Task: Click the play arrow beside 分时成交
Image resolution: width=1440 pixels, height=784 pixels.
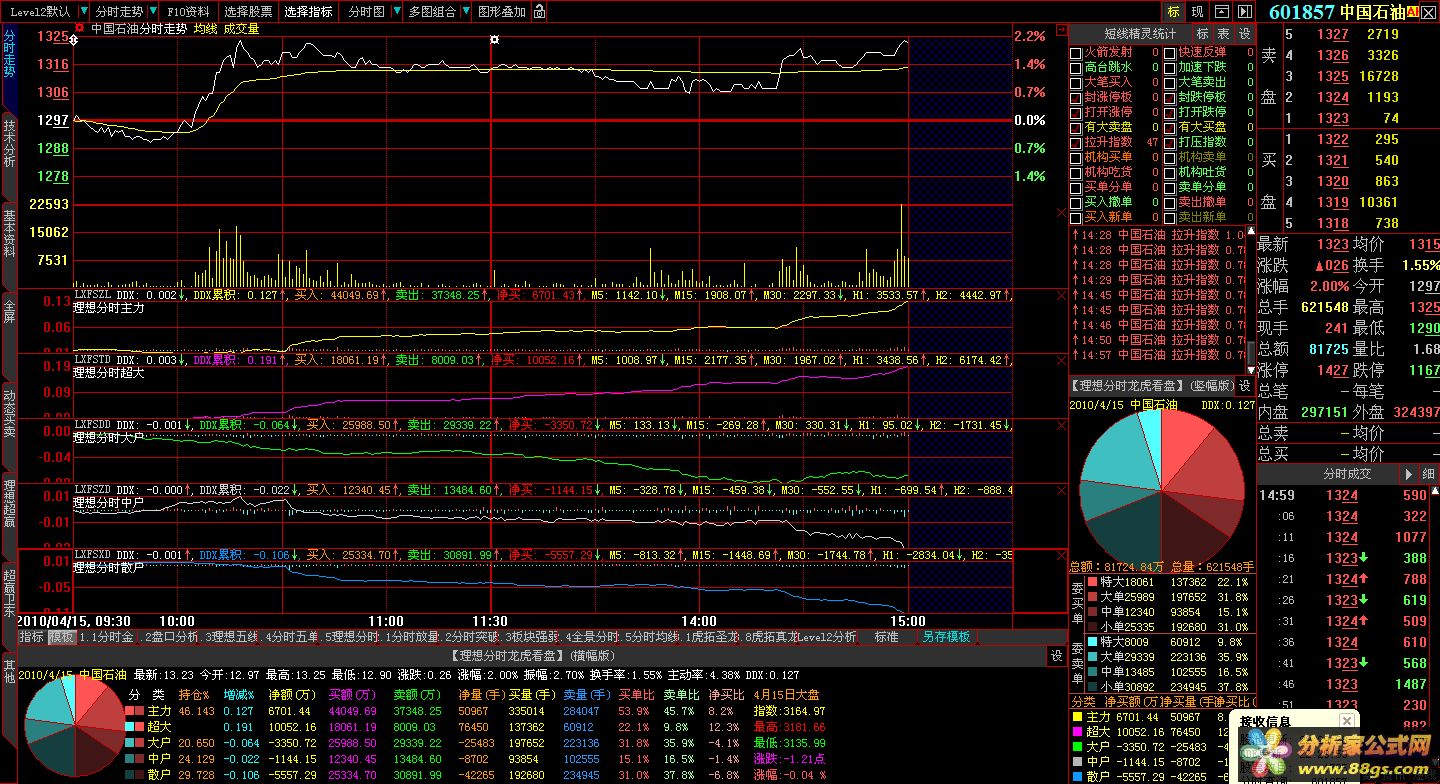Action: click(x=1409, y=474)
